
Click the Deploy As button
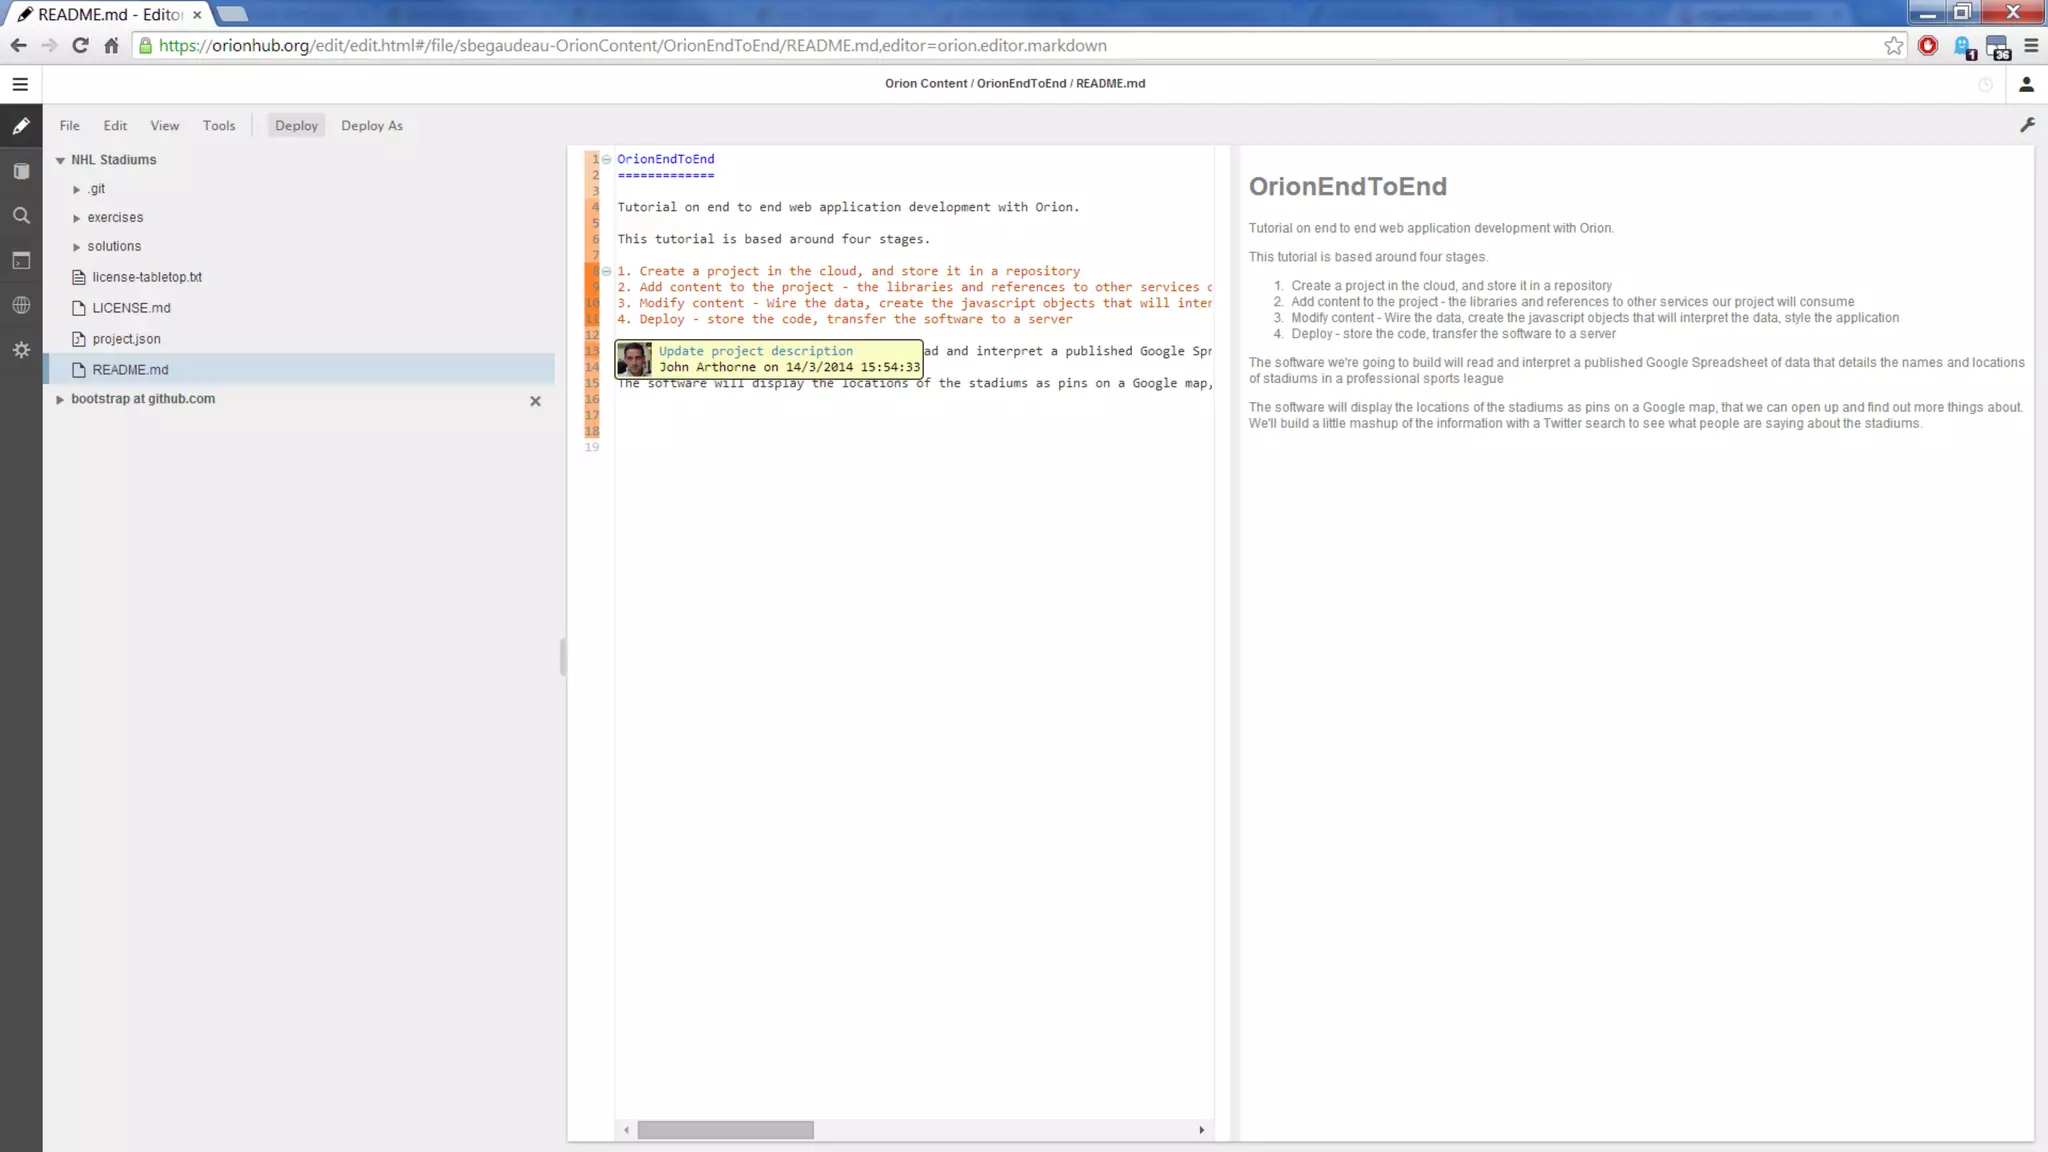(x=371, y=126)
